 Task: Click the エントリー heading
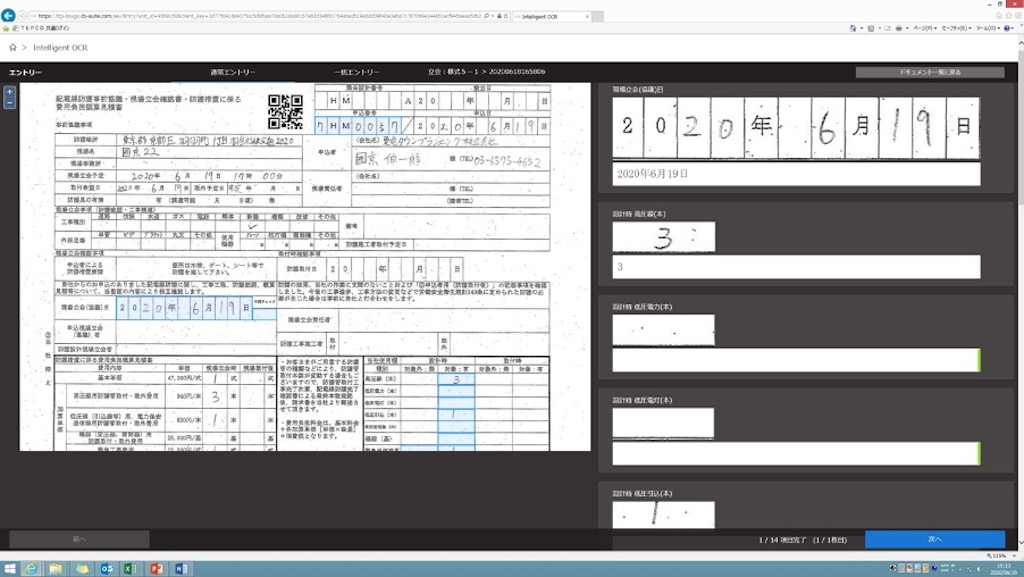click(x=25, y=72)
